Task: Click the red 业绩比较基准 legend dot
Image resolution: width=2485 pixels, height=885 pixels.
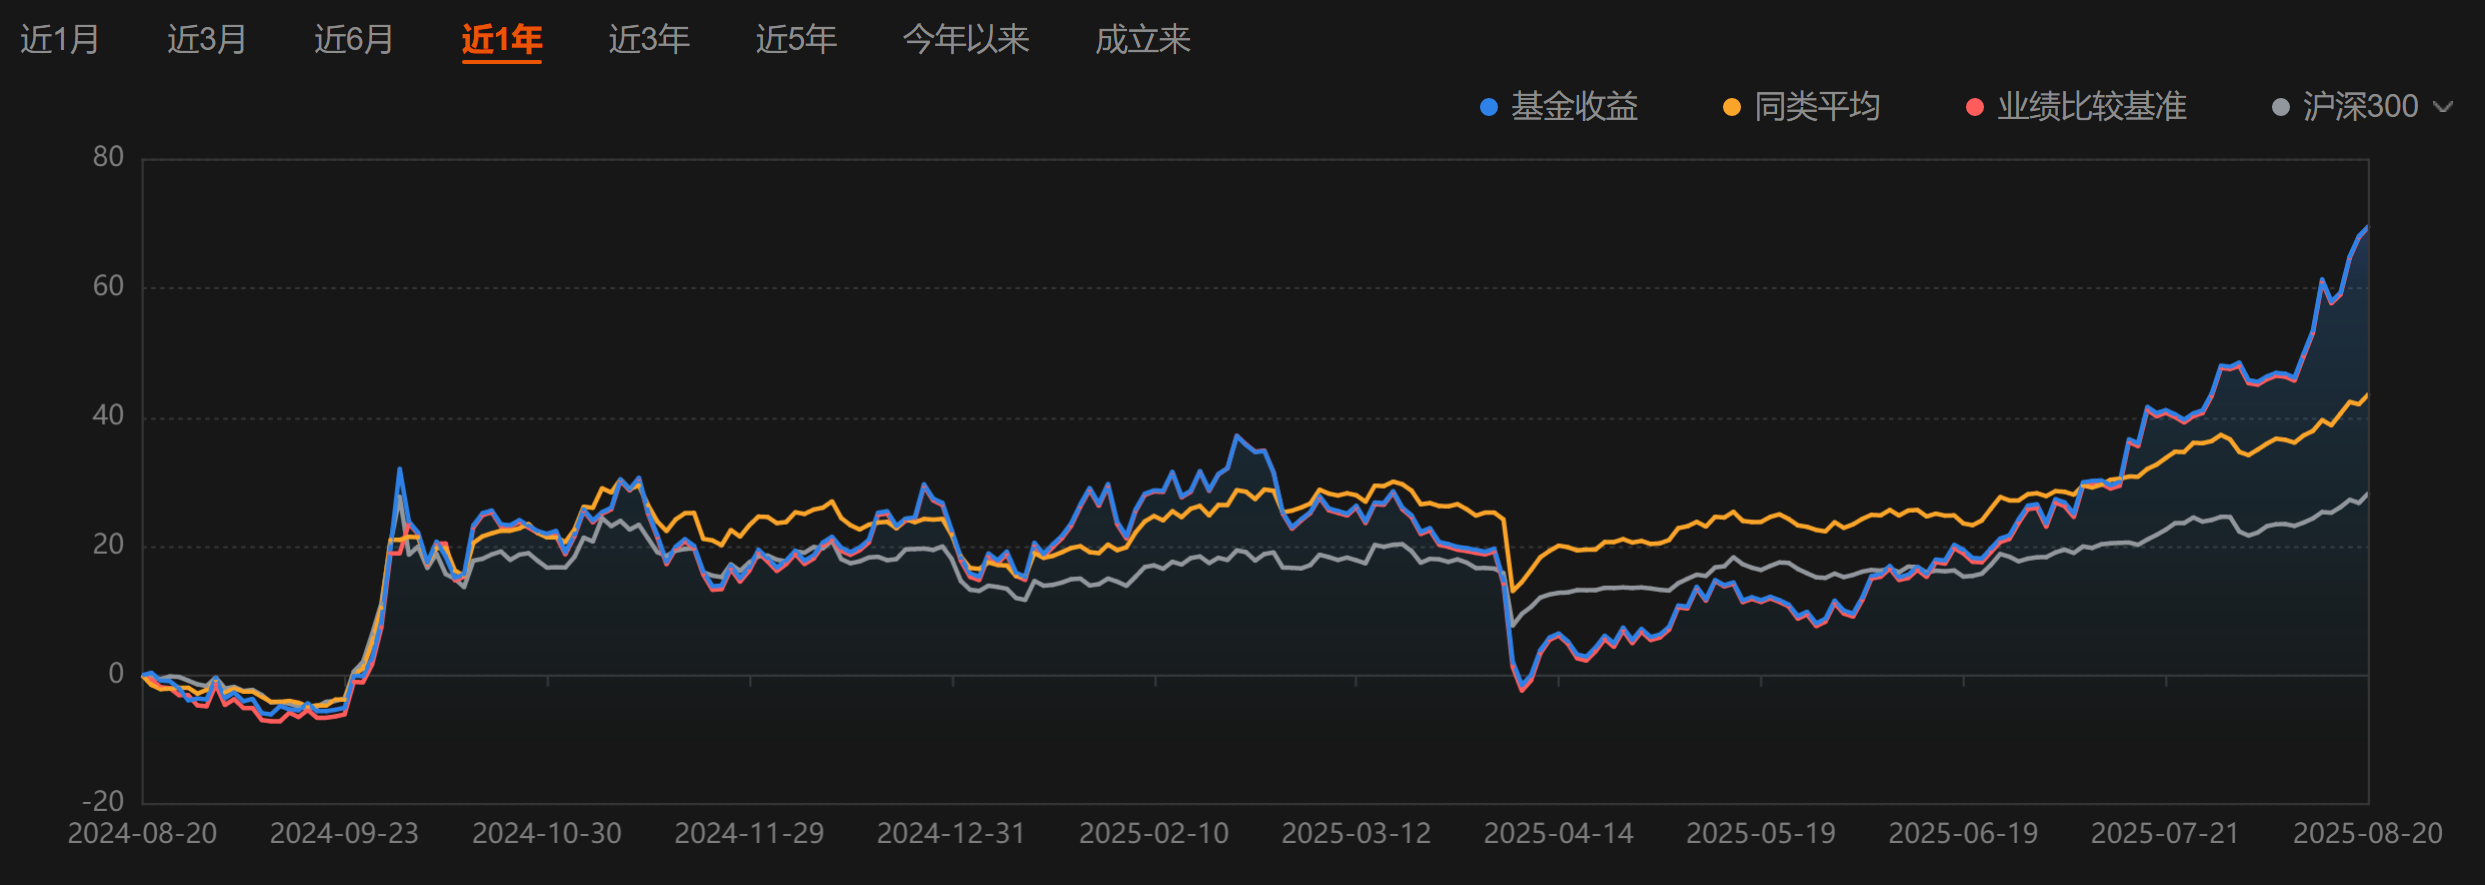Action: (1975, 107)
